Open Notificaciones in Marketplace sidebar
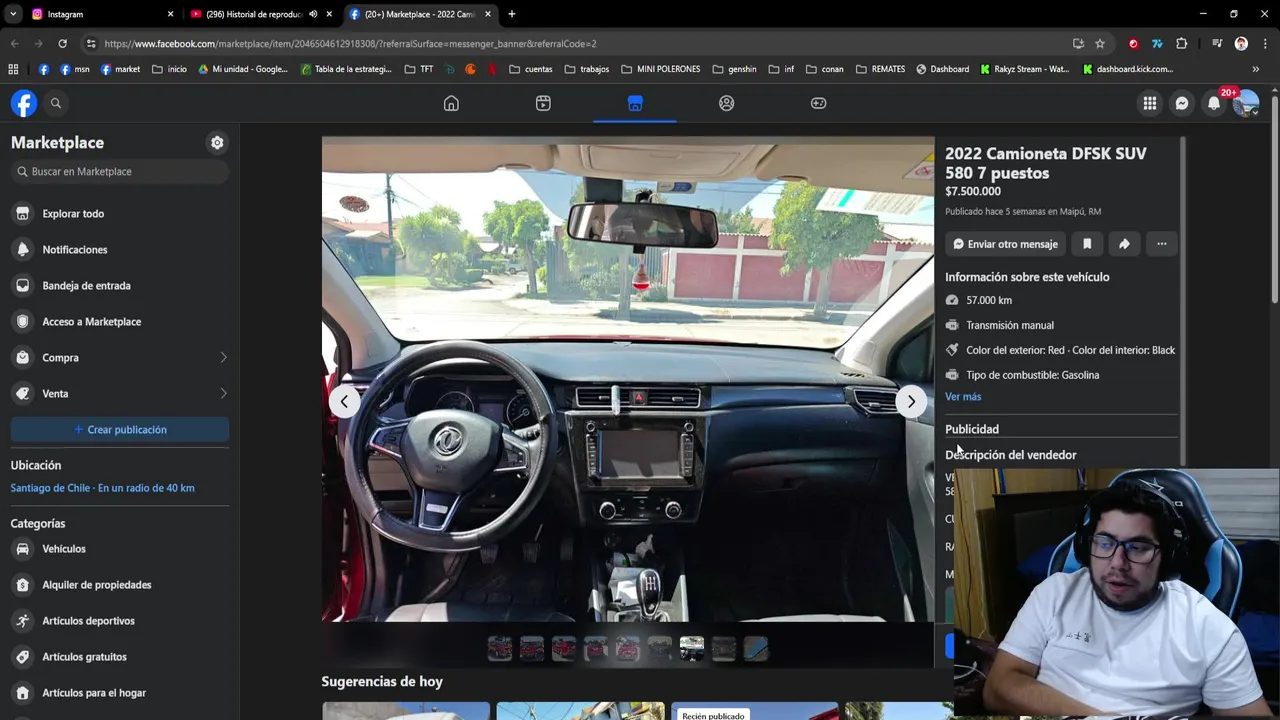1280x720 pixels. (x=120, y=250)
